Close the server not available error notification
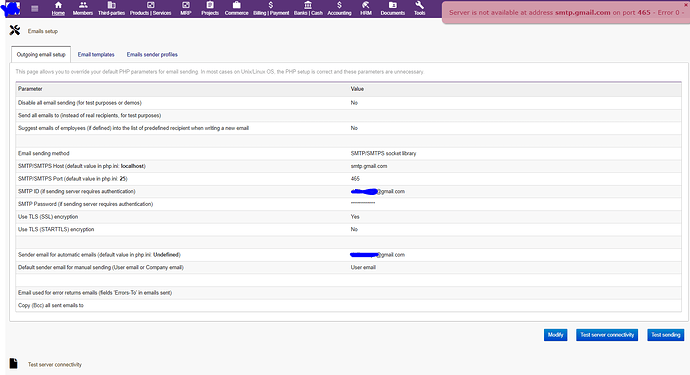This screenshot has width=690, height=375. 685,5
